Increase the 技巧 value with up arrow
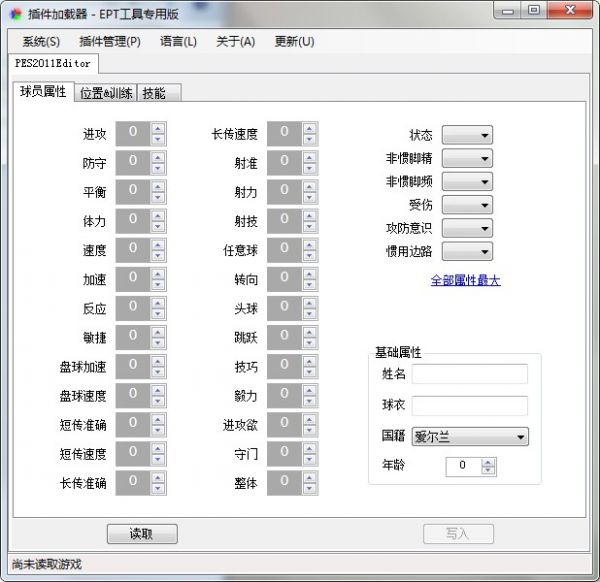The image size is (600, 582). pos(310,361)
